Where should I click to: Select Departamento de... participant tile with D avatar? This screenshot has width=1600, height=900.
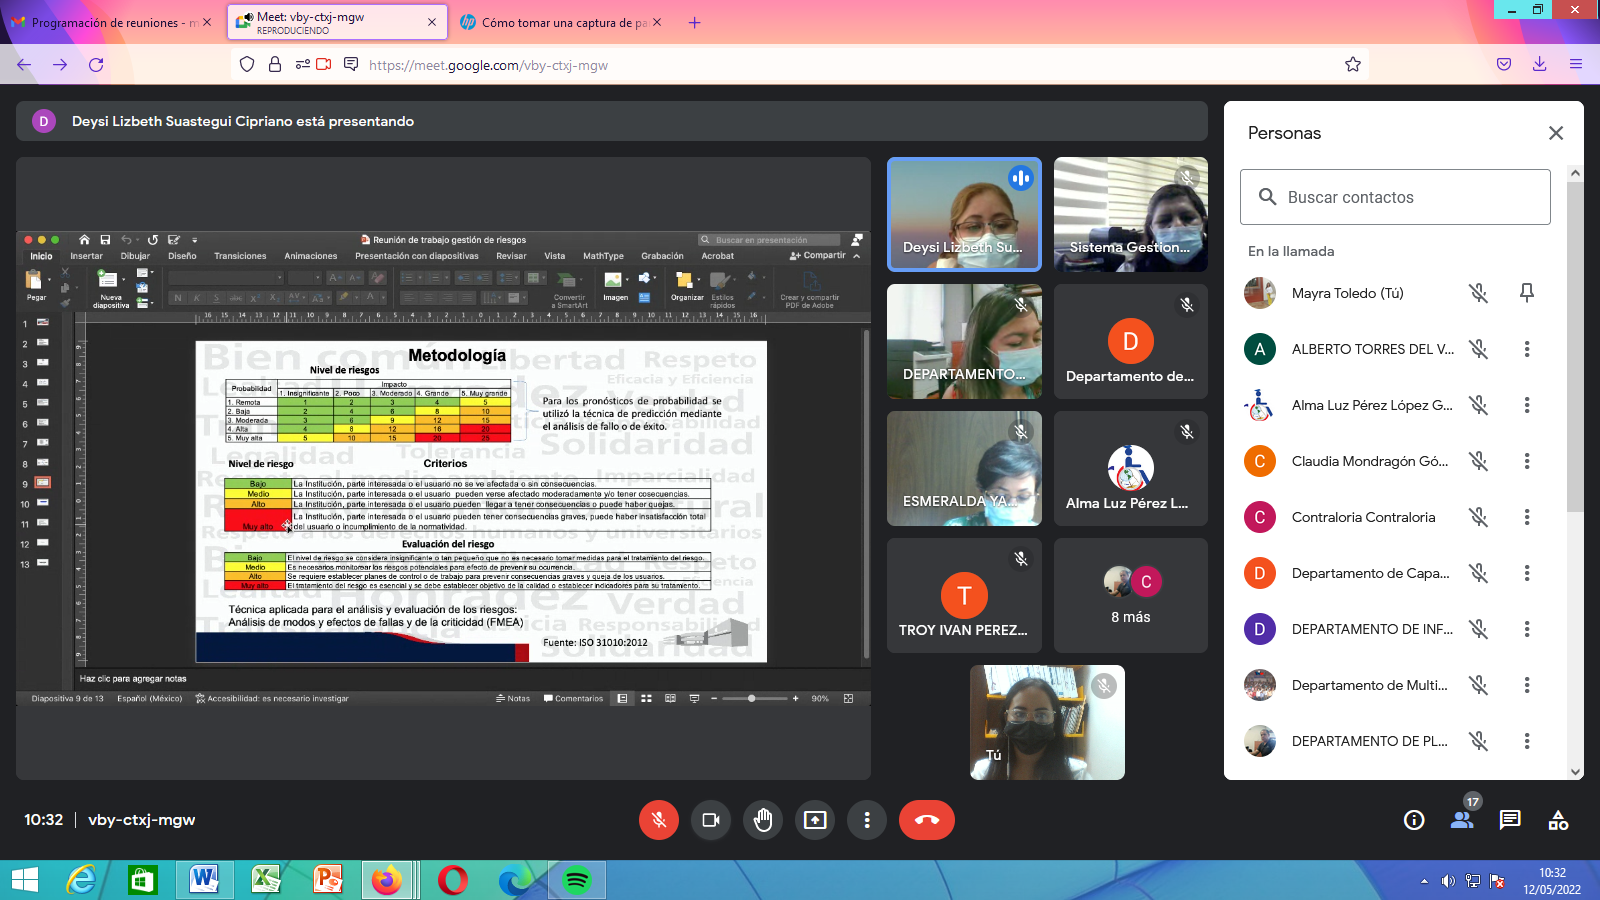pos(1131,341)
